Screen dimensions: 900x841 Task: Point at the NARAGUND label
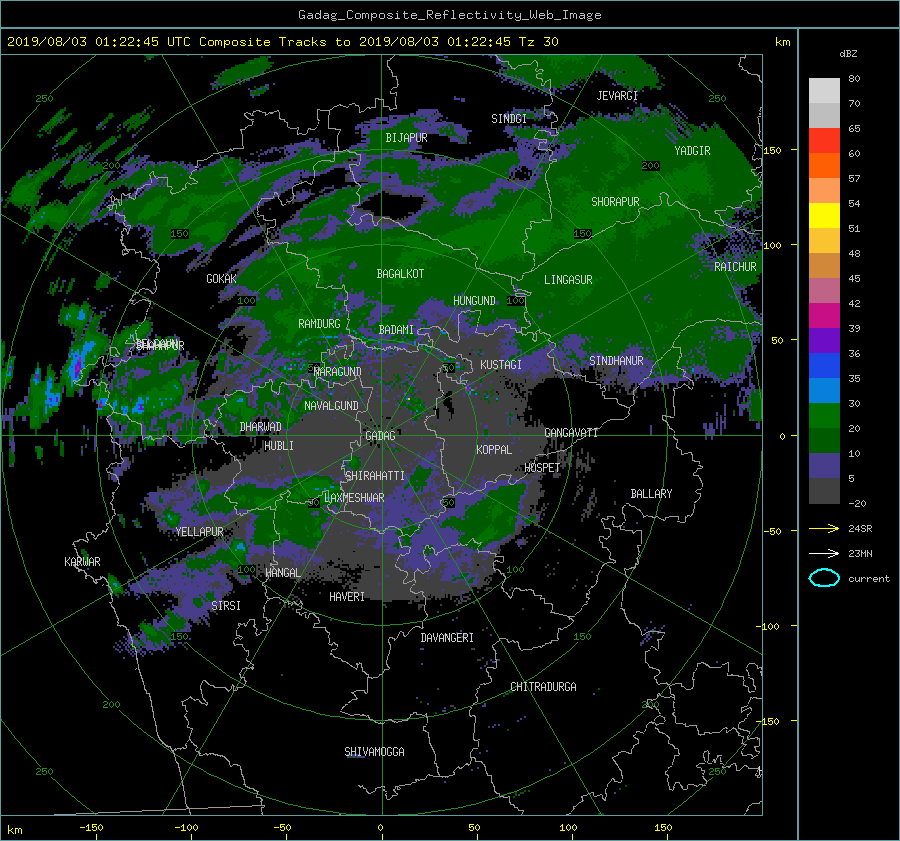coord(338,371)
